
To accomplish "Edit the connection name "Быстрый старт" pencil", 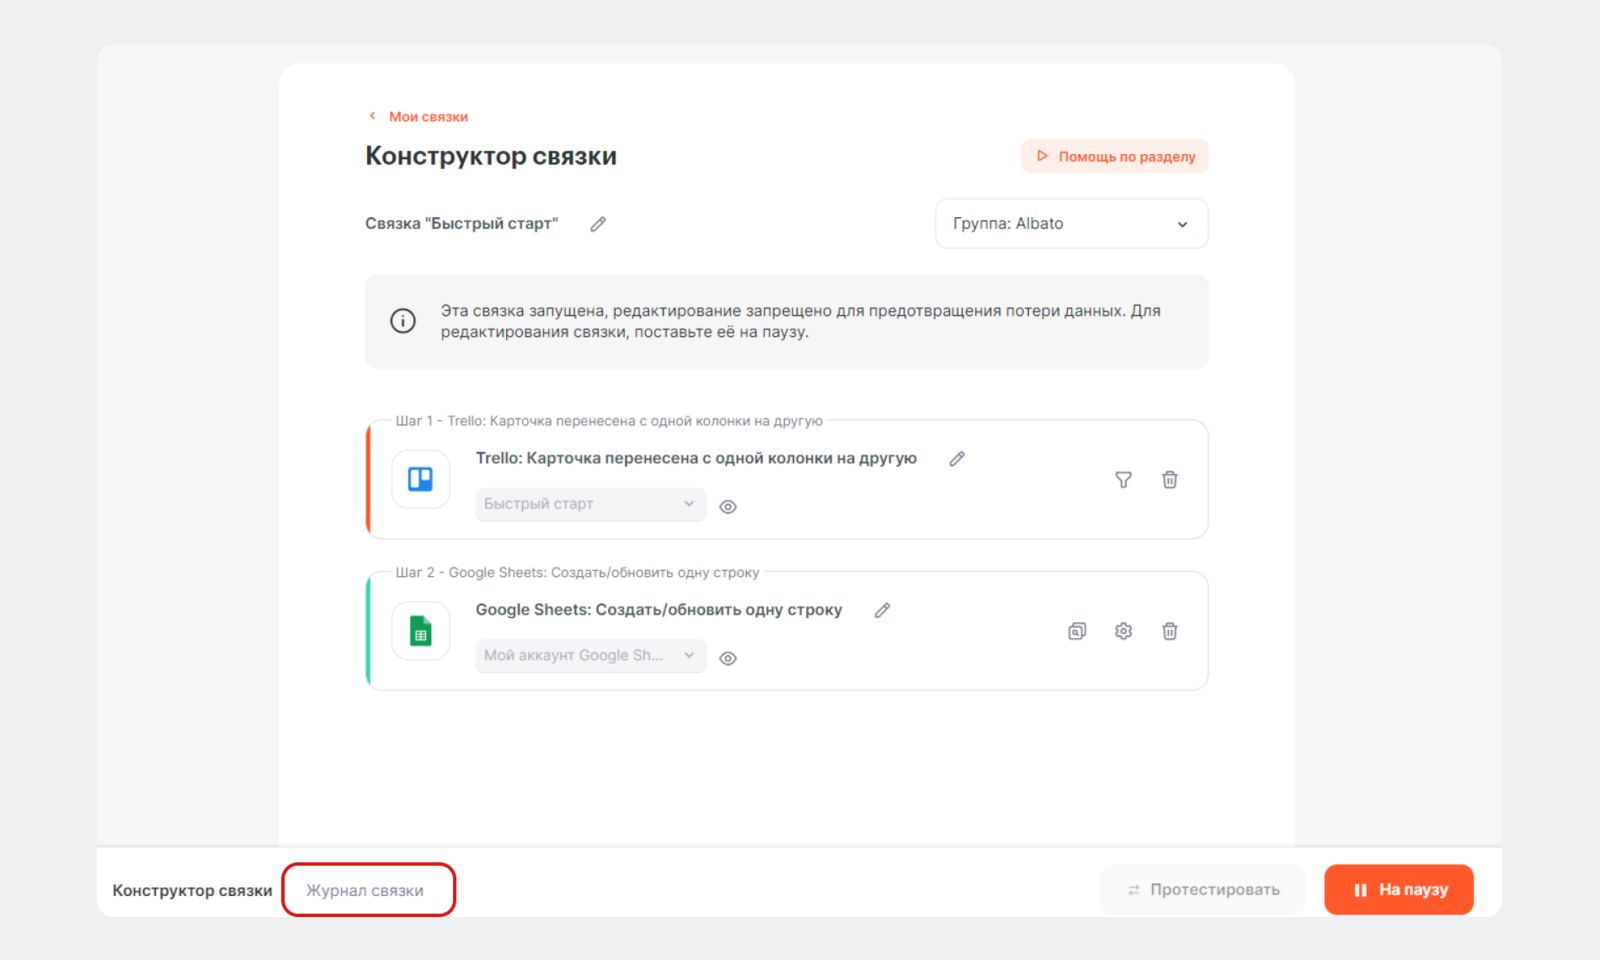I will (598, 224).
